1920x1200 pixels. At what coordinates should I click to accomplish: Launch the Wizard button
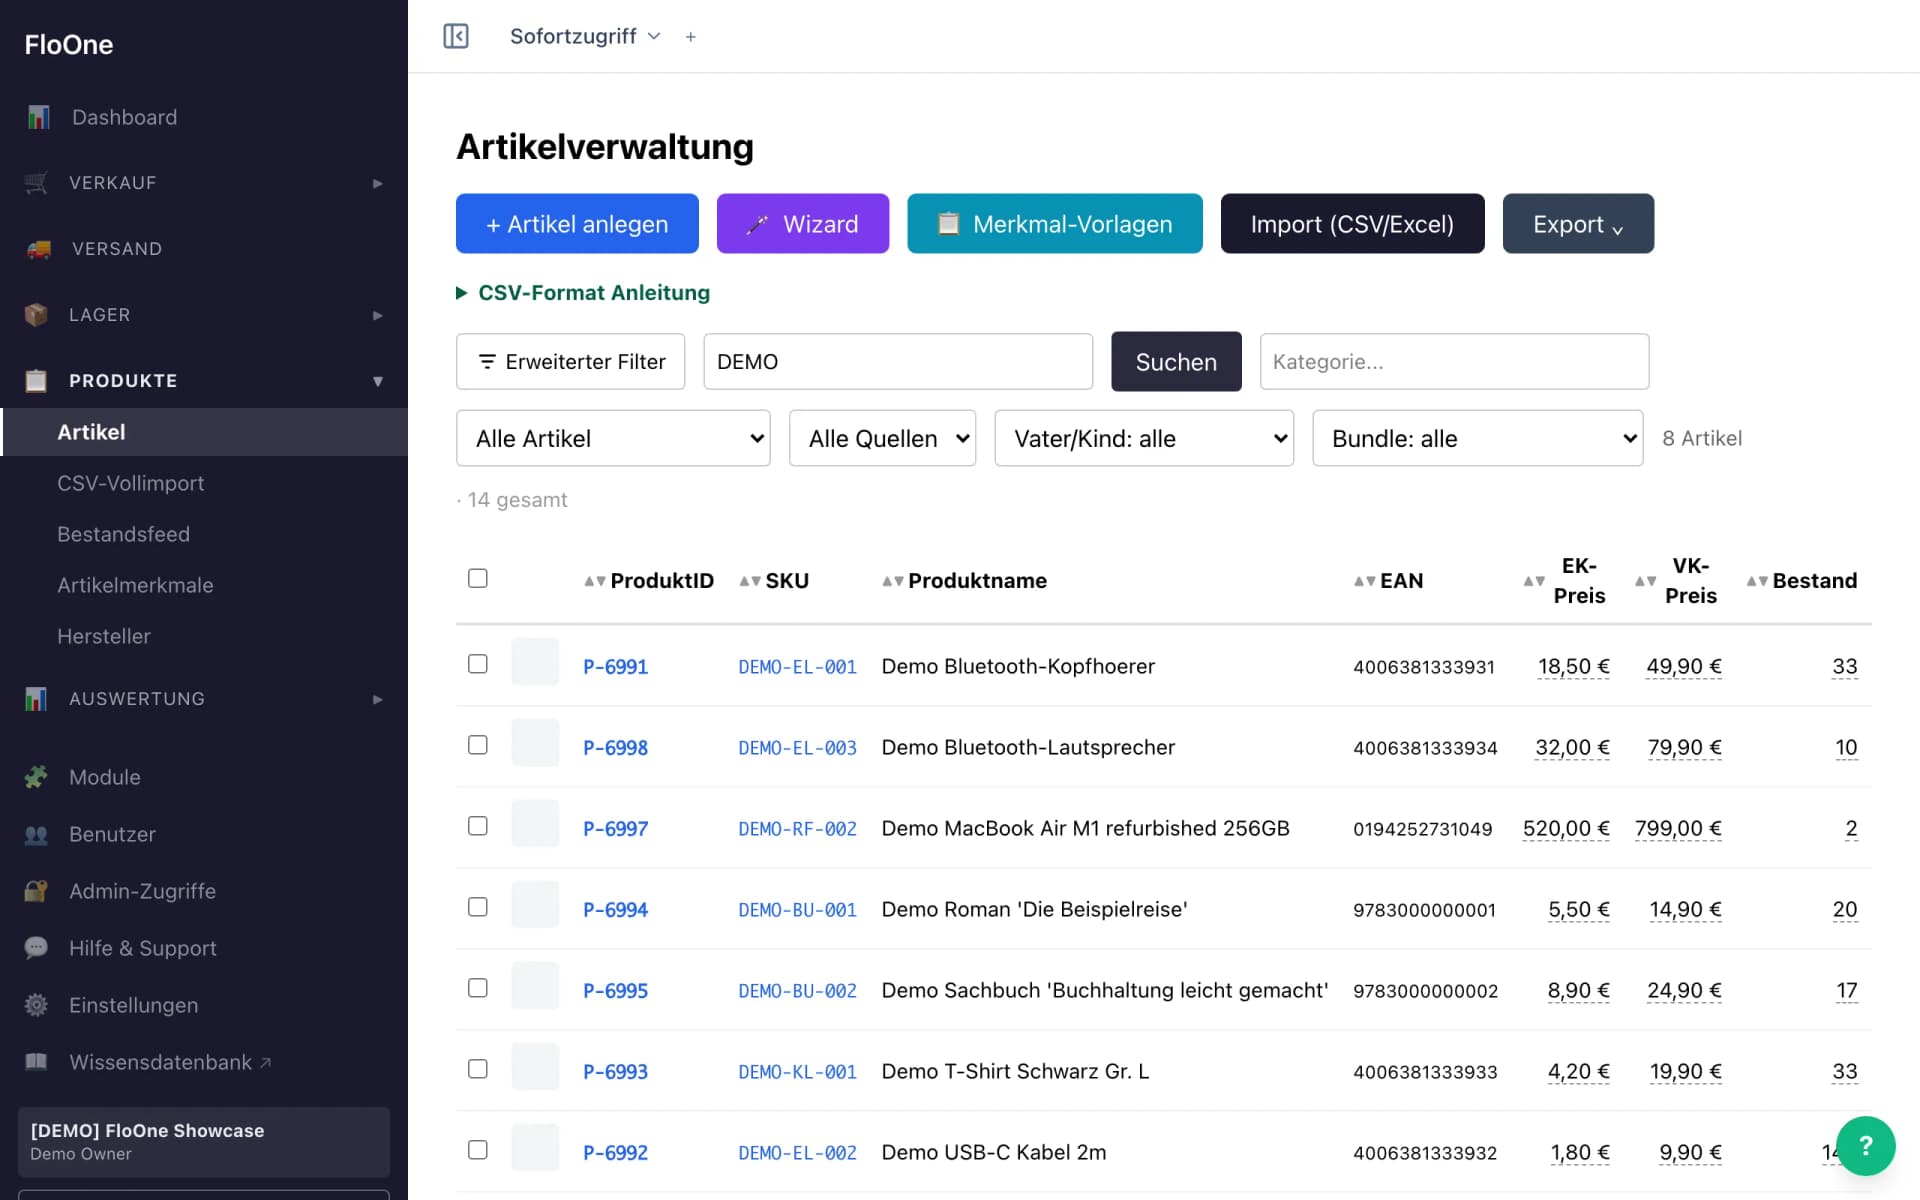803,224
